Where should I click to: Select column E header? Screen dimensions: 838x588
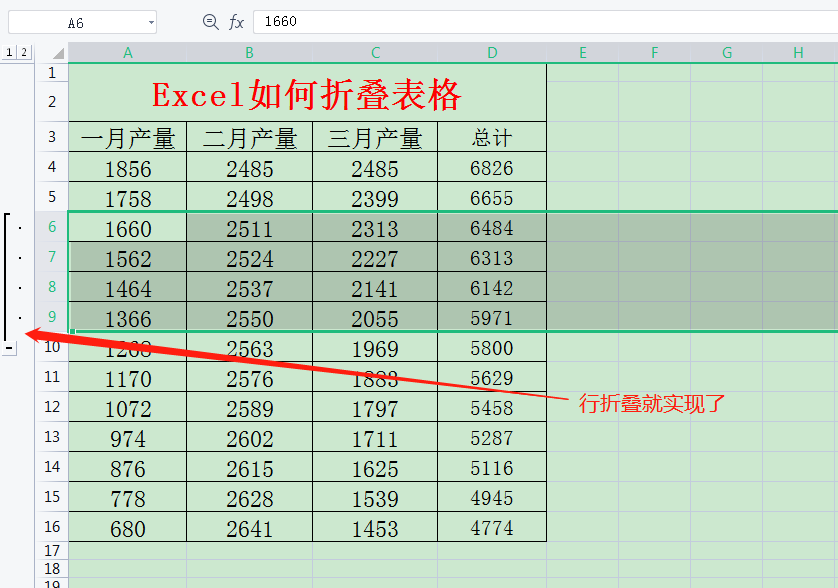coord(583,53)
